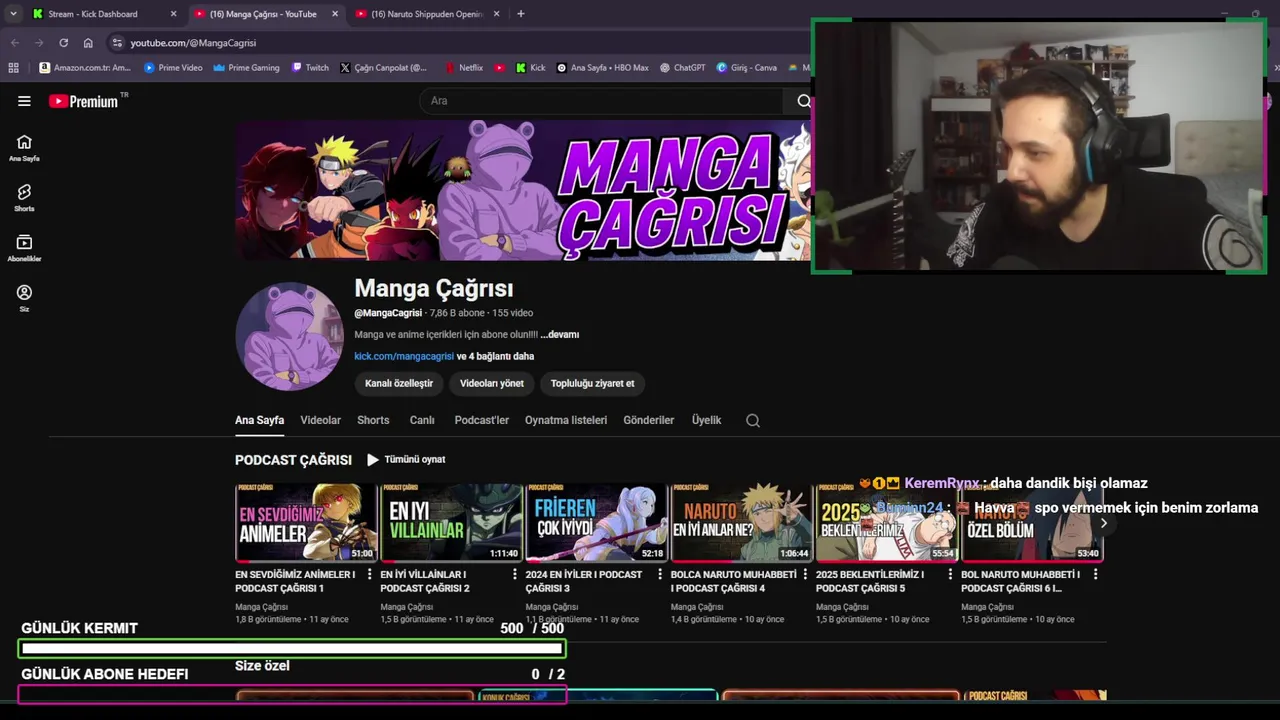Select the Oynatma listeleri tab
The height and width of the screenshot is (720, 1280).
pyautogui.click(x=566, y=421)
